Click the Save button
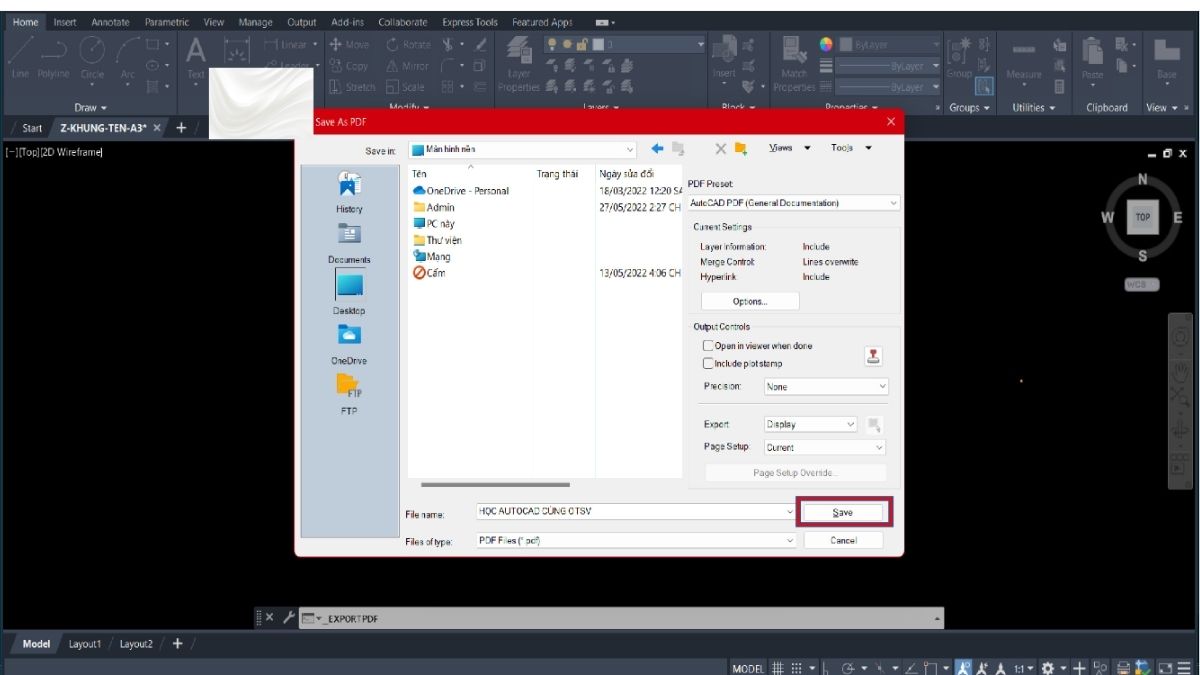This screenshot has width=1200, height=675. (x=843, y=512)
